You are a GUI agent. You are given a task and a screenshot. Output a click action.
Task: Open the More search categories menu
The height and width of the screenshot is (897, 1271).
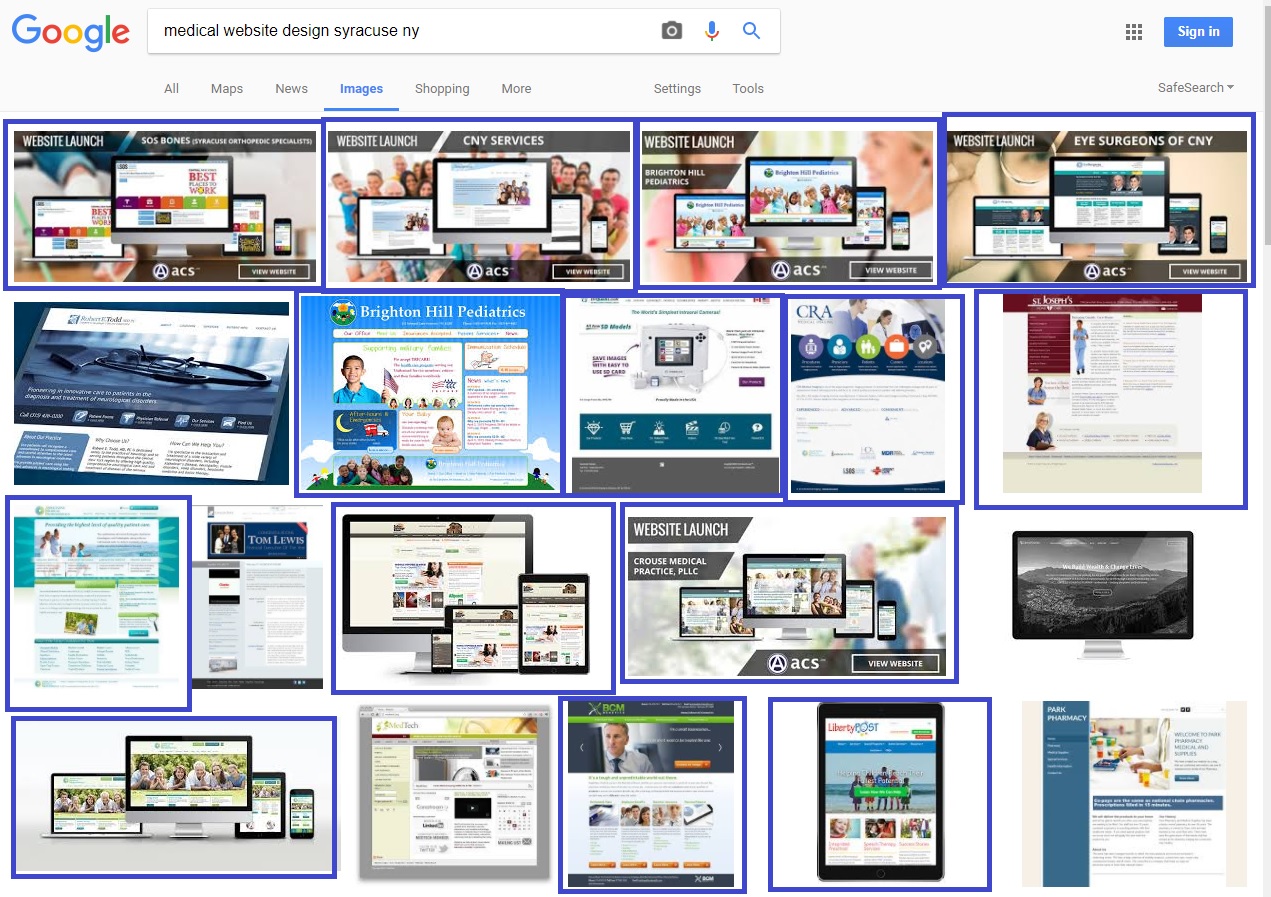point(516,88)
